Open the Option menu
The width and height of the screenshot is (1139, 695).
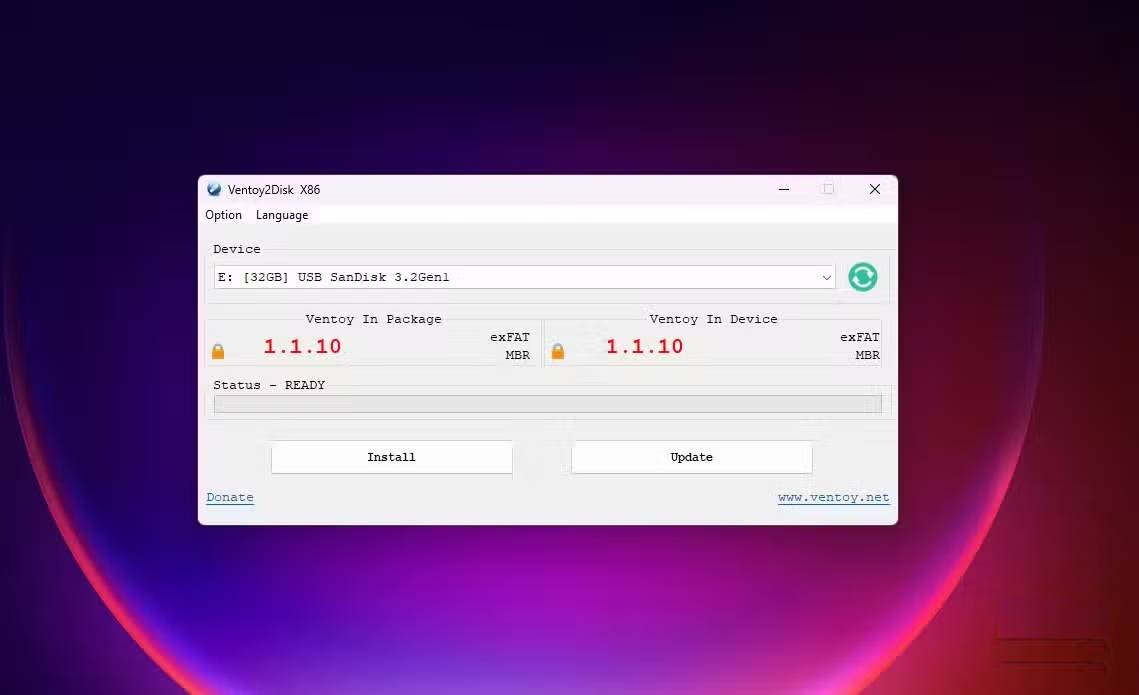(x=224, y=215)
